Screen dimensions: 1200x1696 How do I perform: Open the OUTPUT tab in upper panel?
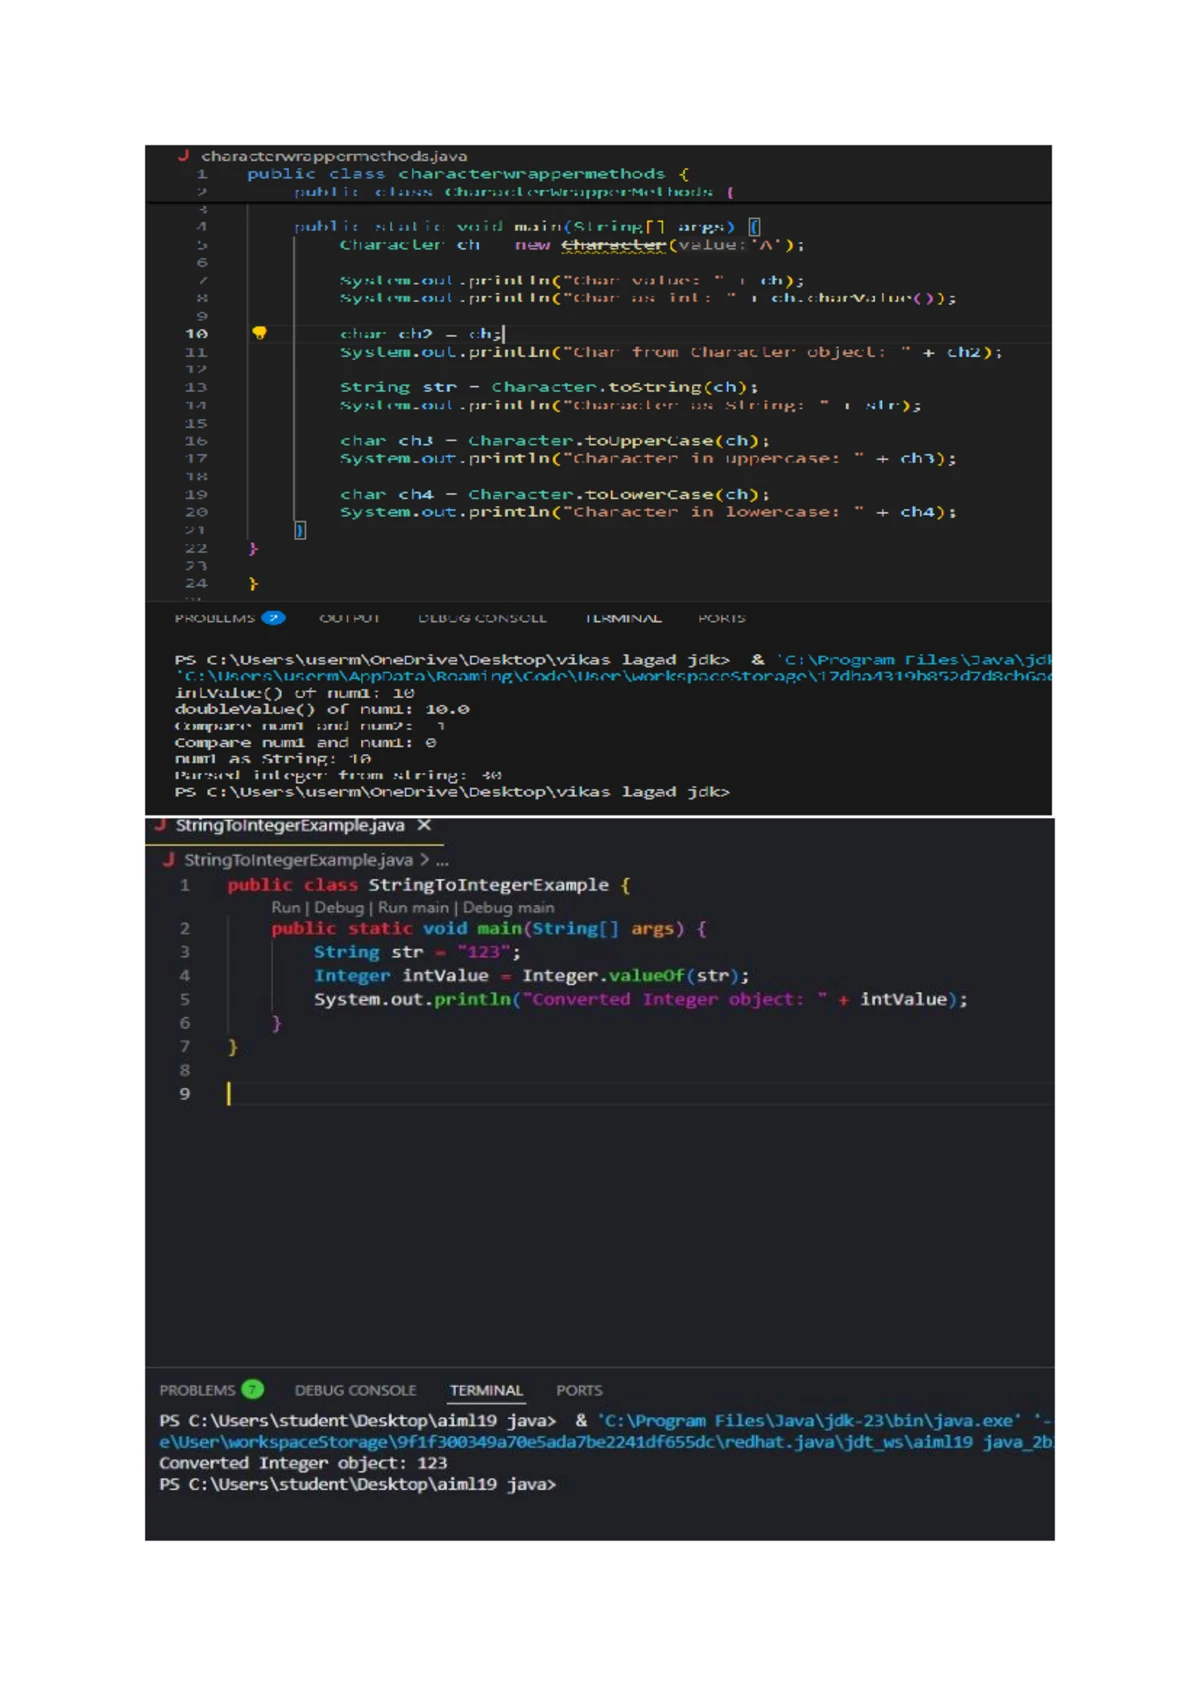pos(349,618)
